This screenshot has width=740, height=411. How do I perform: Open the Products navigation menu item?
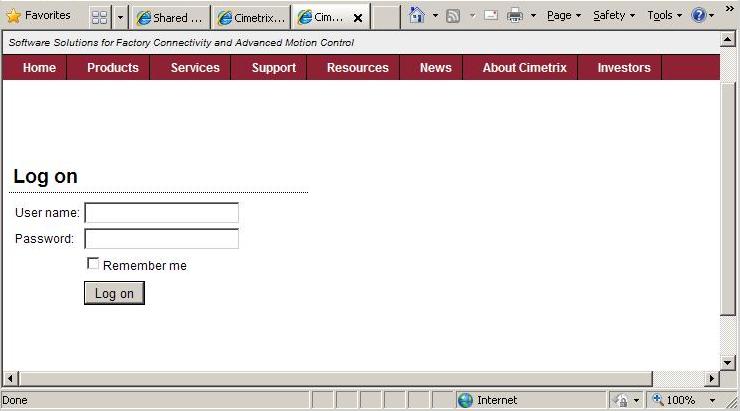[x=112, y=68]
